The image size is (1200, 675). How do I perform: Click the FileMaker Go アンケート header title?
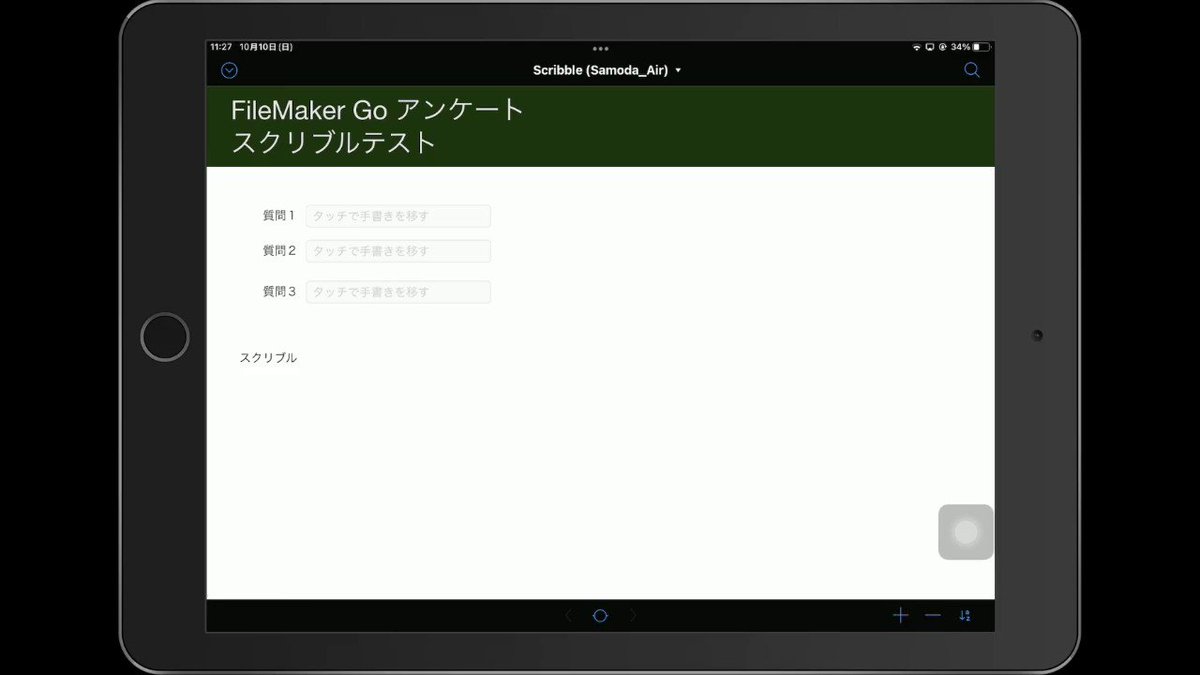point(378,110)
